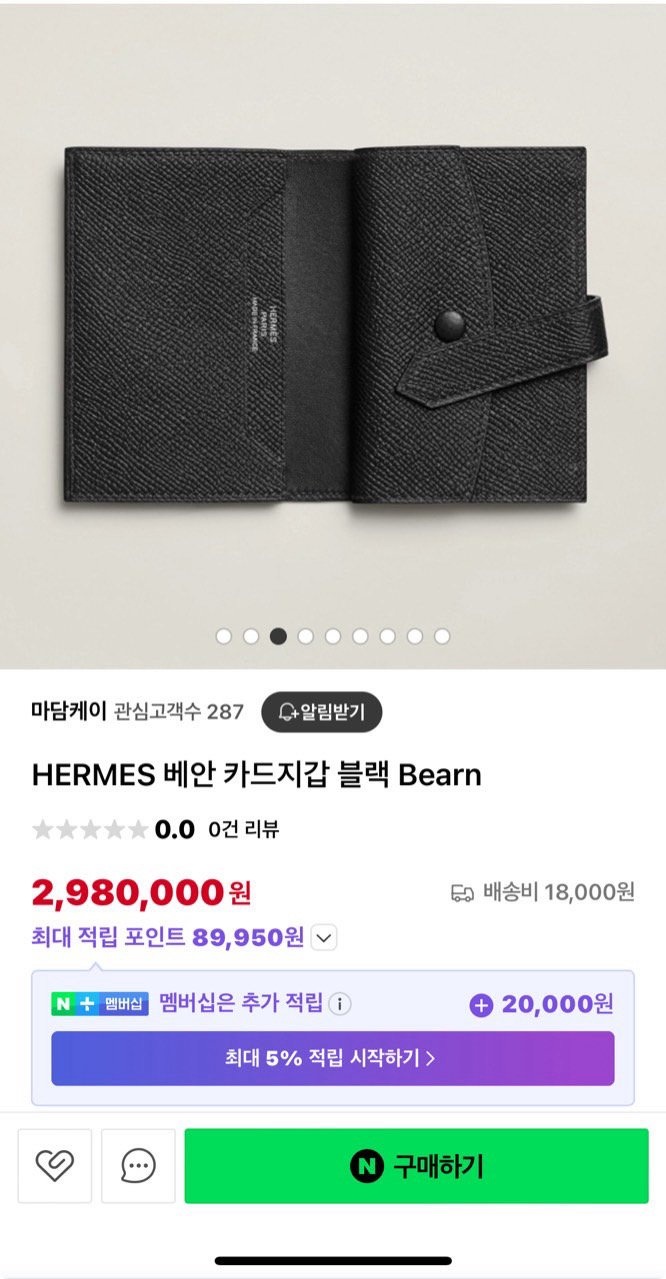This screenshot has width=666, height=1279.
Task: Open the chat inquiry speech bubble icon
Action: click(138, 1166)
